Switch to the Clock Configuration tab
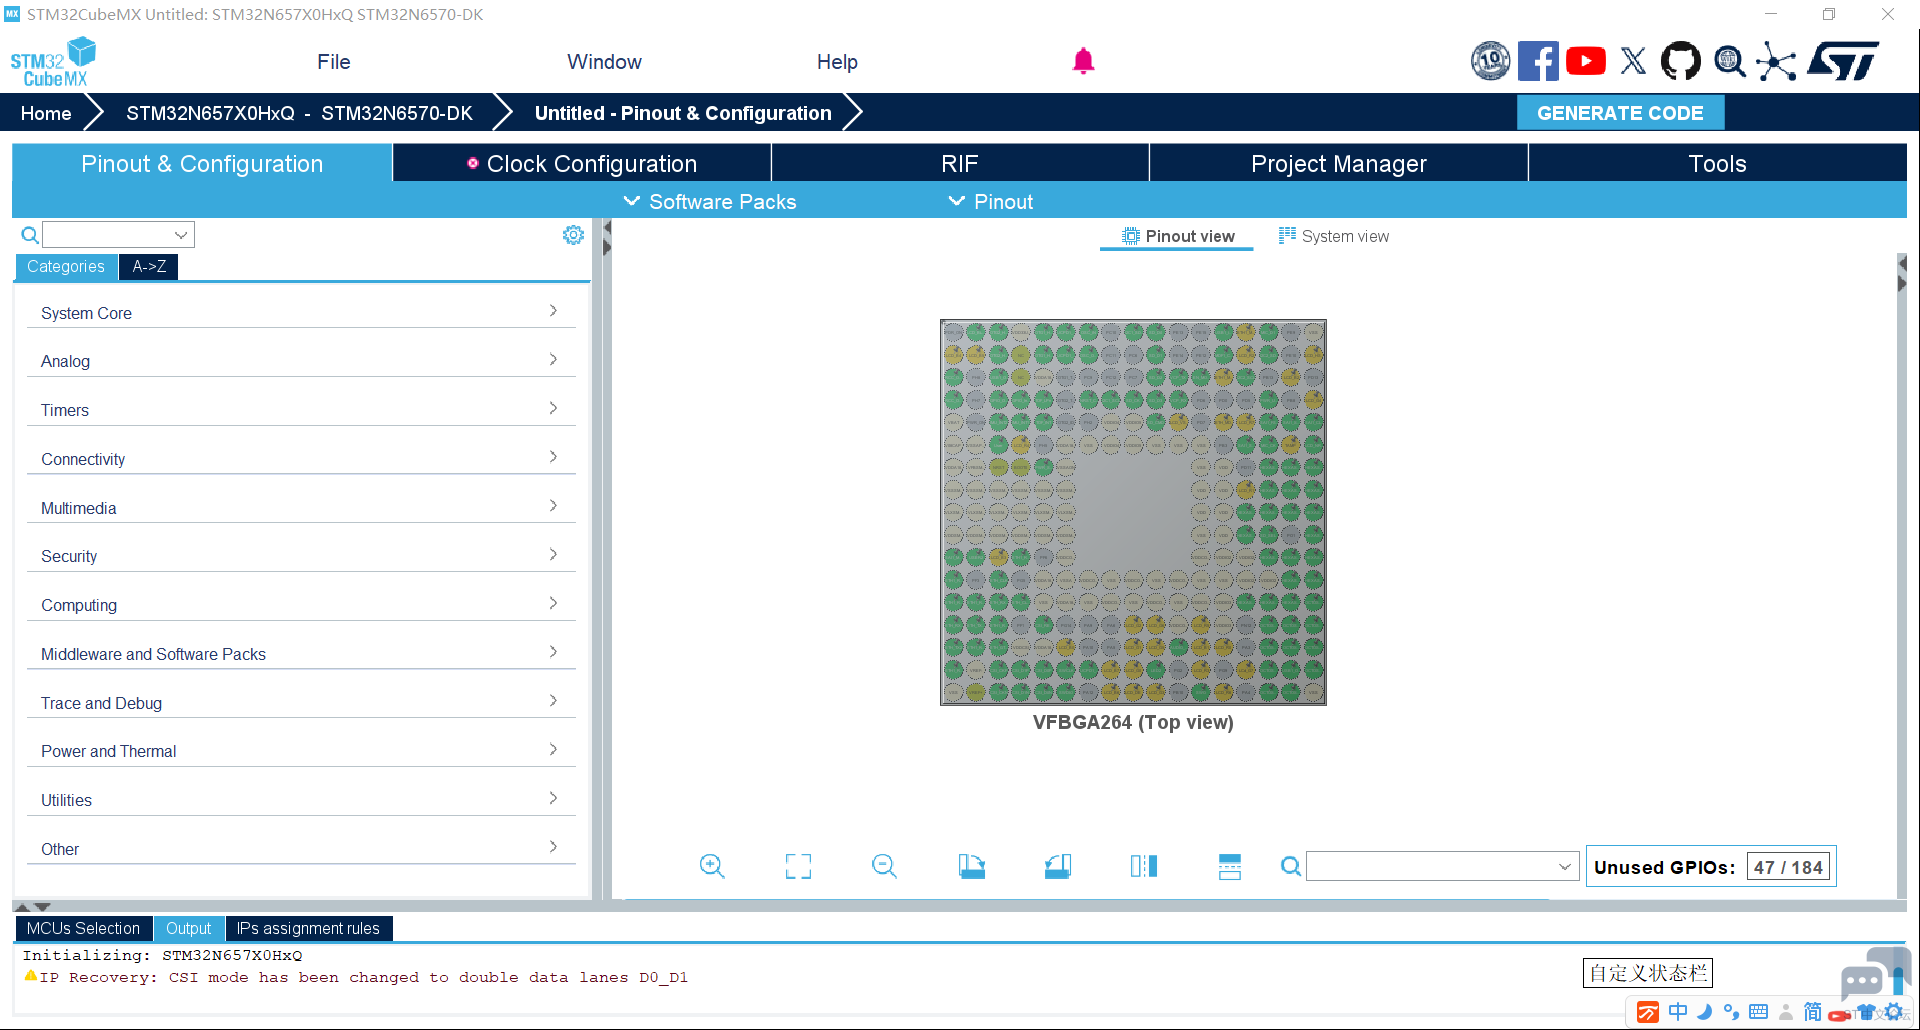The image size is (1920, 1030). 582,164
